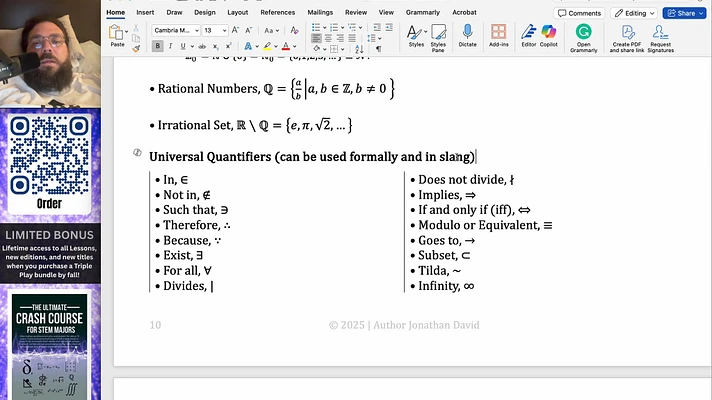The image size is (712, 400).
Task: Open the Review tab
Action: click(x=356, y=12)
